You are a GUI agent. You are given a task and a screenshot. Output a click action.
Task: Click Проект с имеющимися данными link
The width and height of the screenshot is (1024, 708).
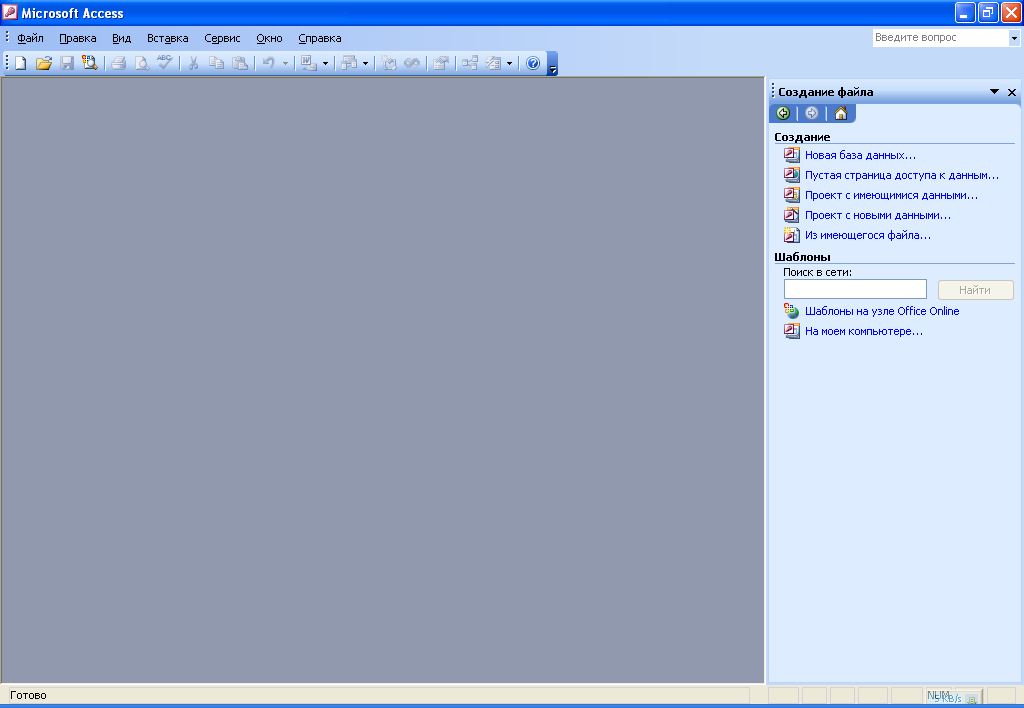[x=891, y=195]
